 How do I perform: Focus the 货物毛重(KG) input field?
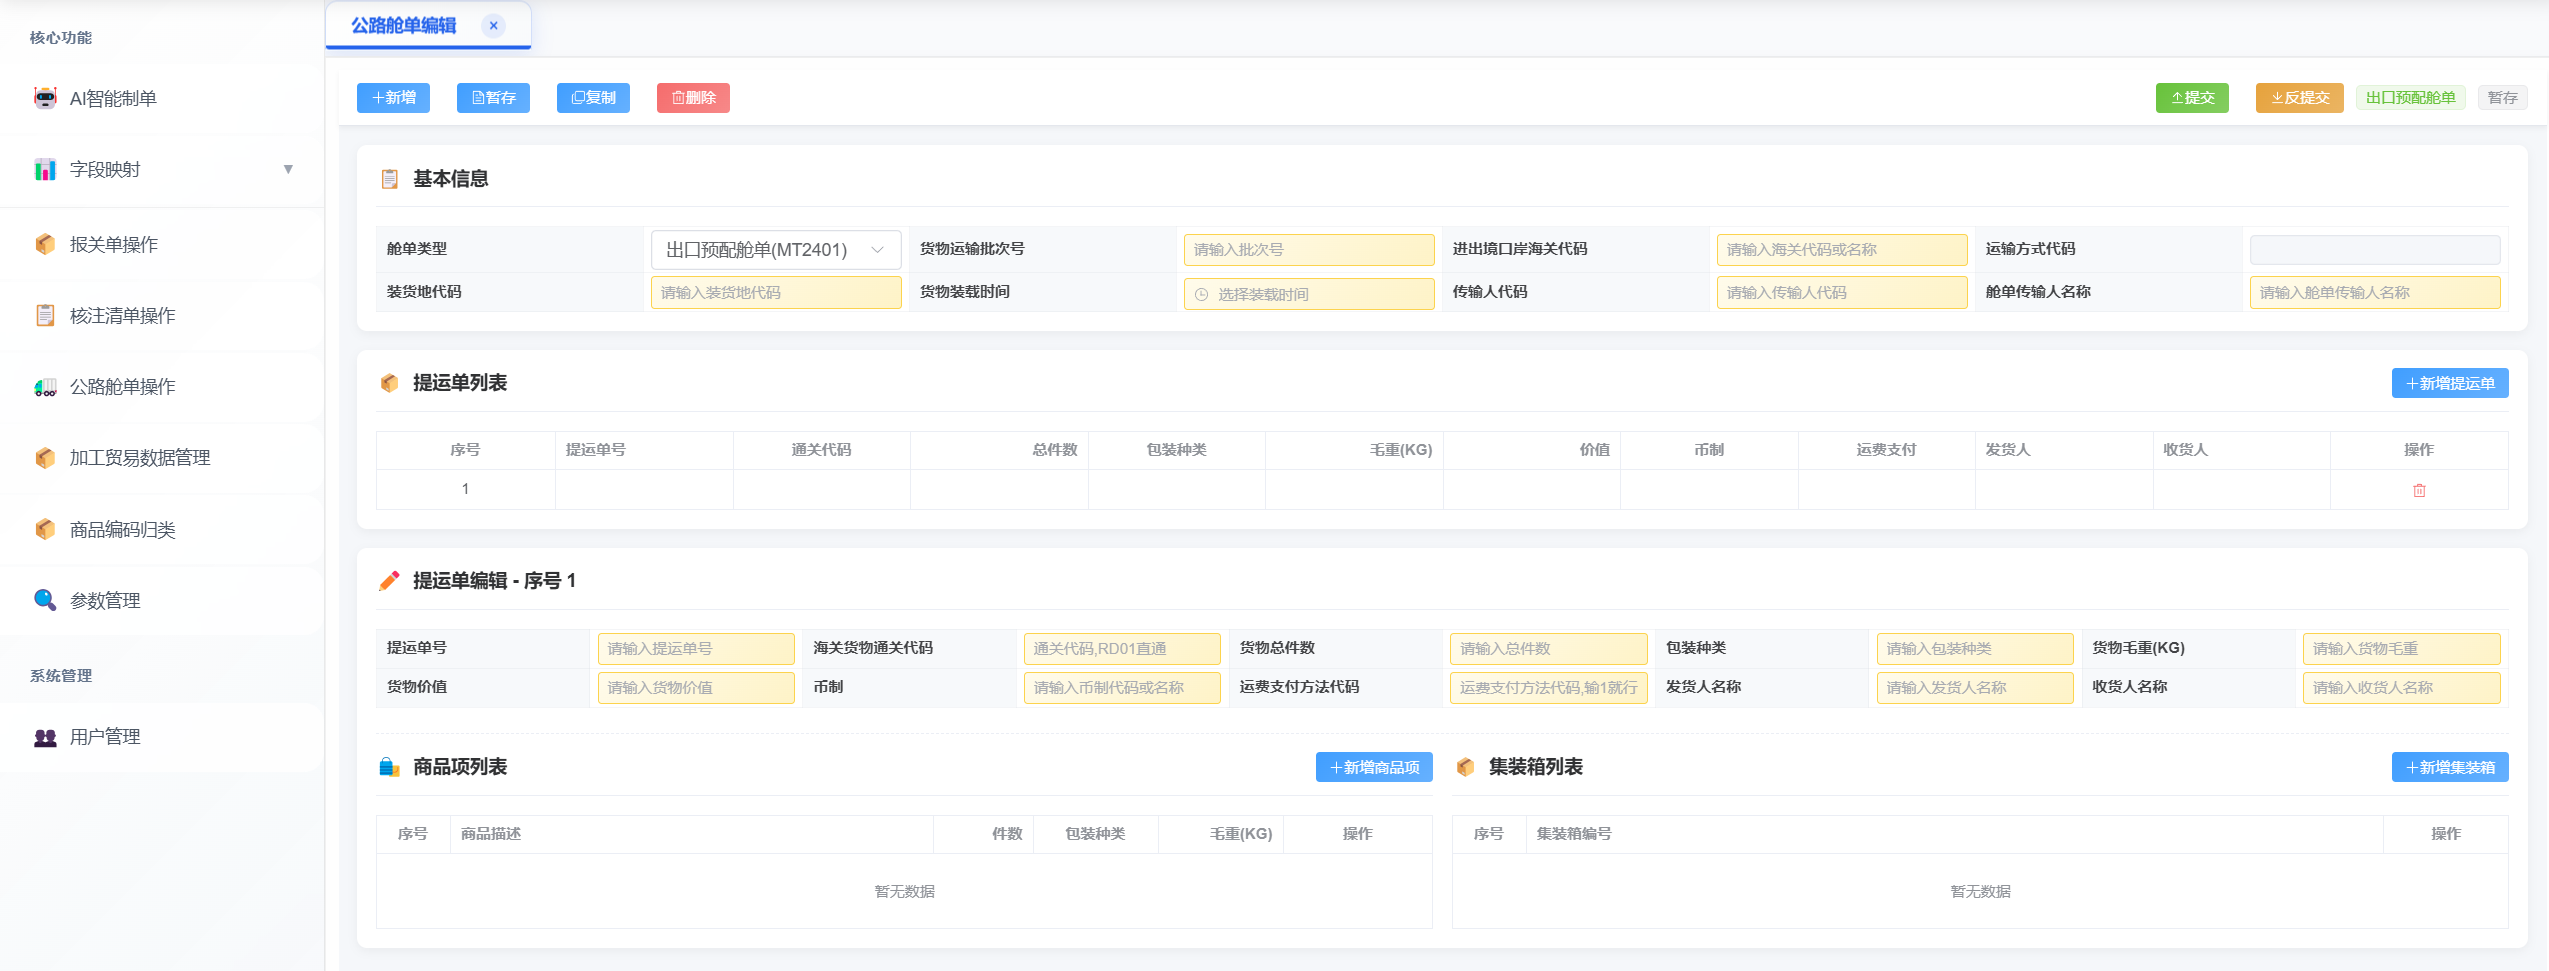pos(2402,649)
